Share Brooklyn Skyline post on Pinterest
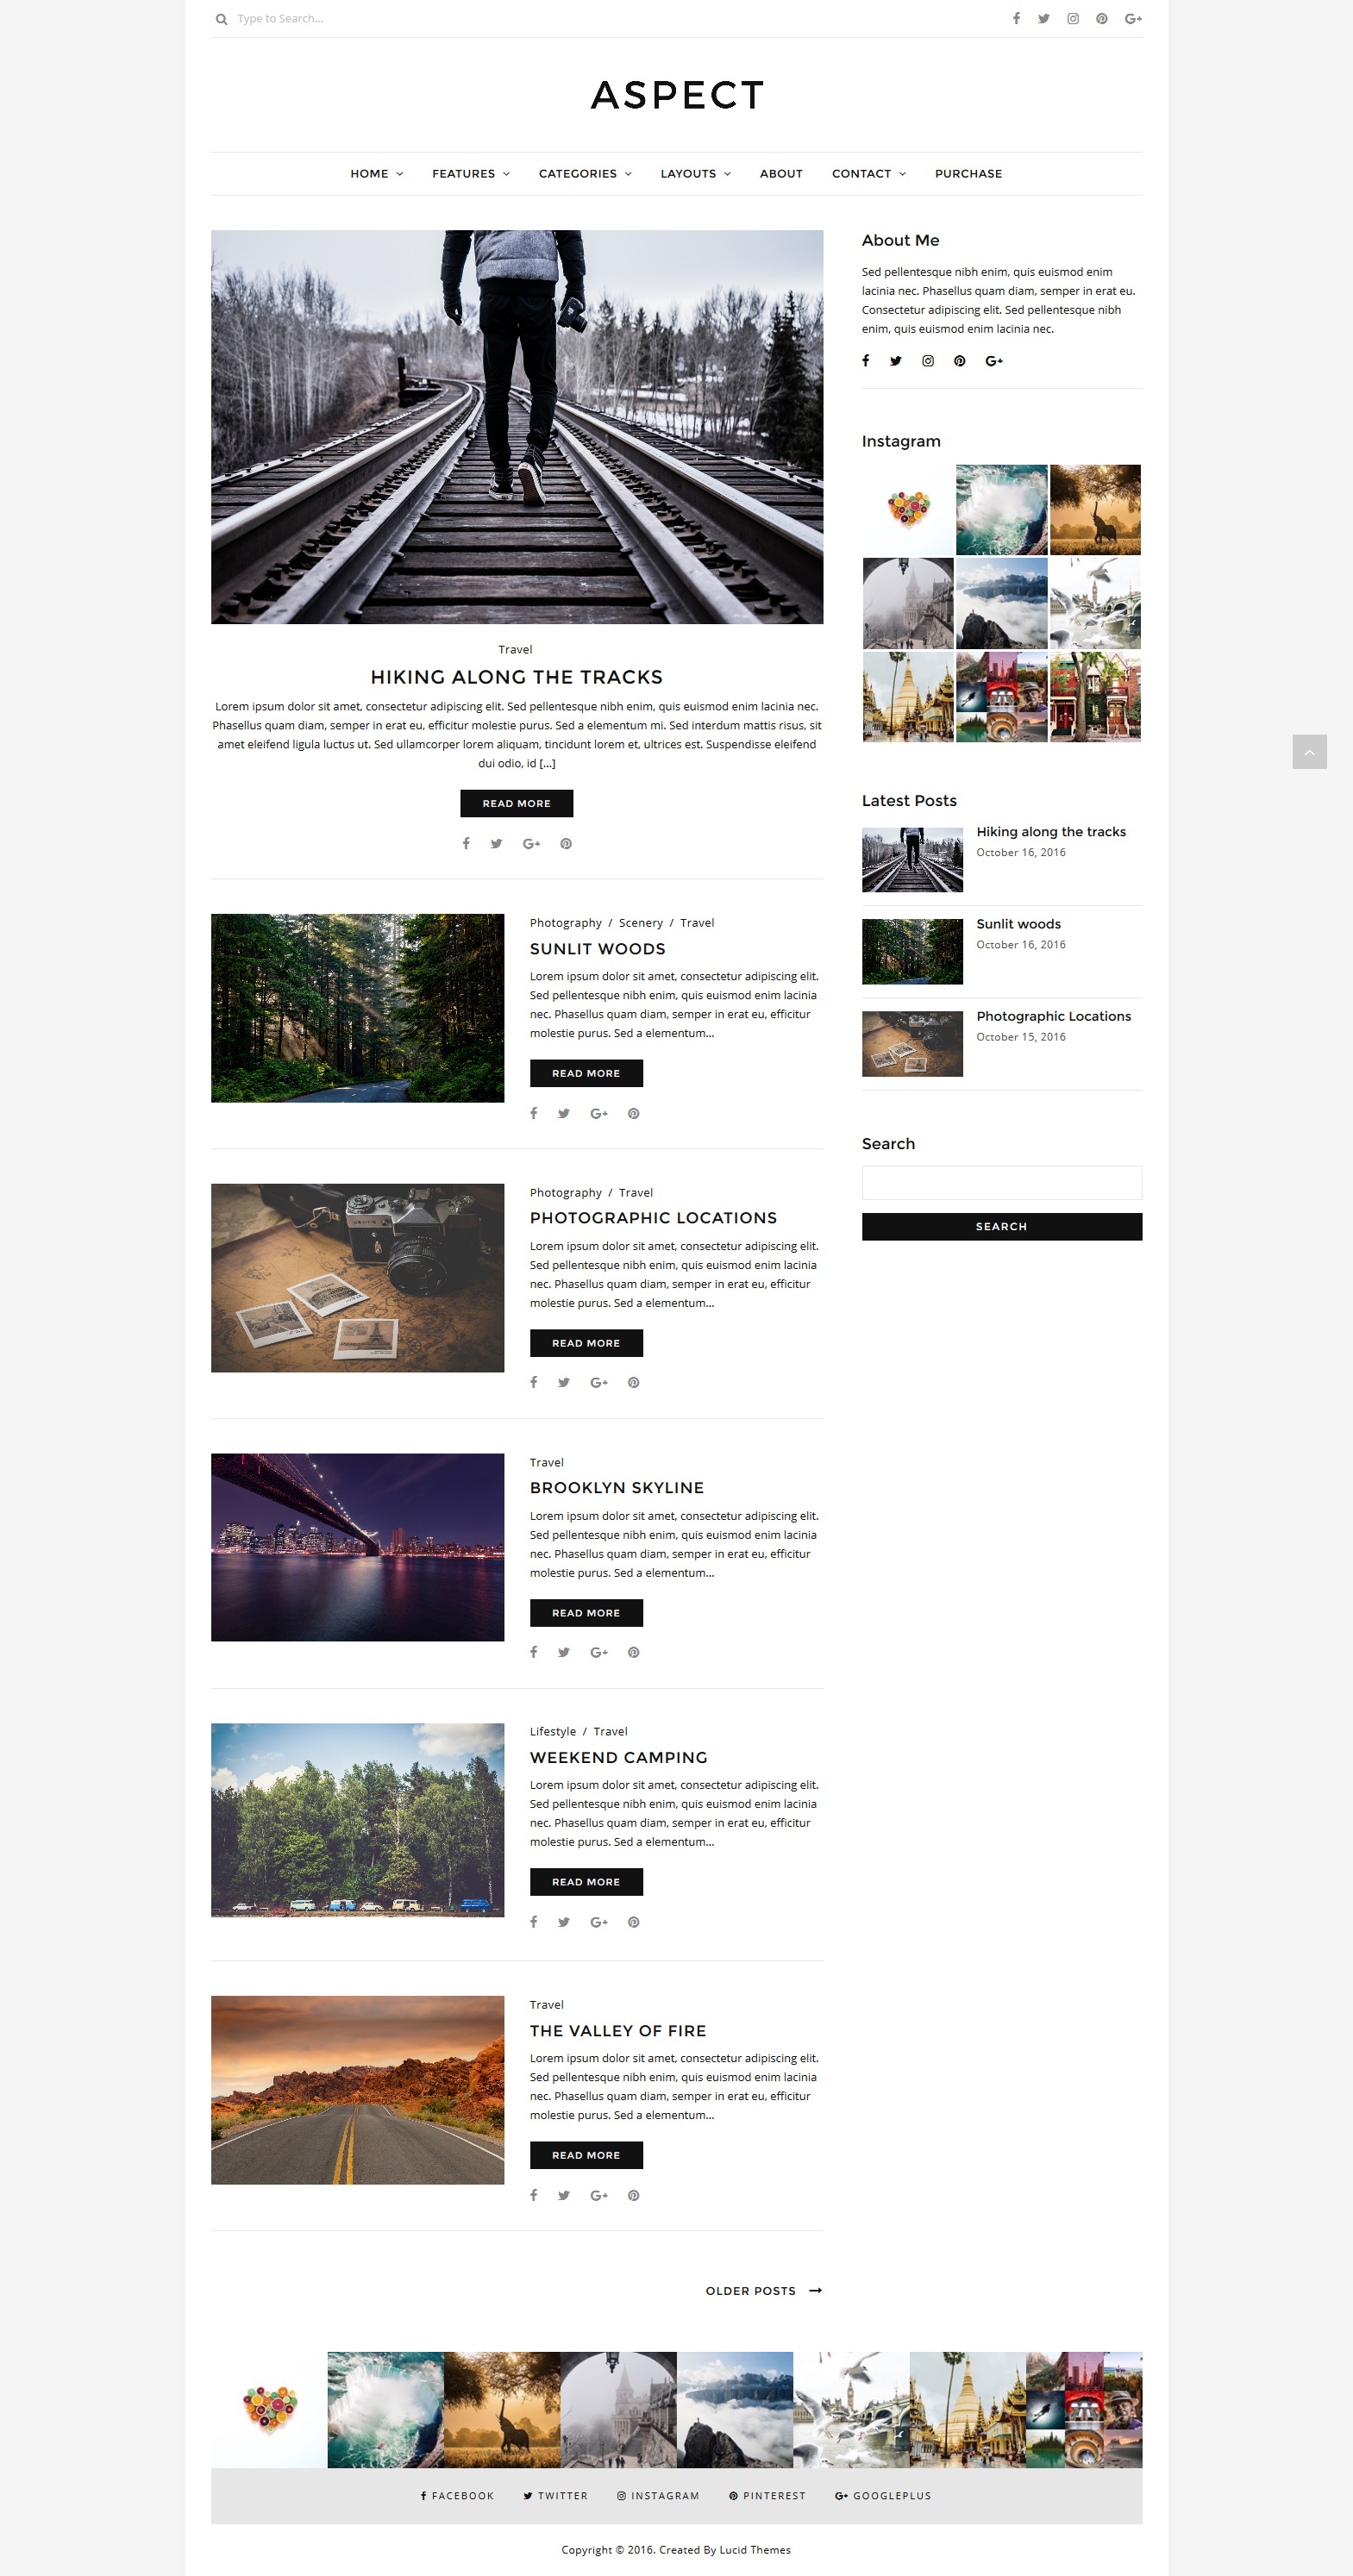This screenshot has height=2576, width=1353. (633, 1652)
